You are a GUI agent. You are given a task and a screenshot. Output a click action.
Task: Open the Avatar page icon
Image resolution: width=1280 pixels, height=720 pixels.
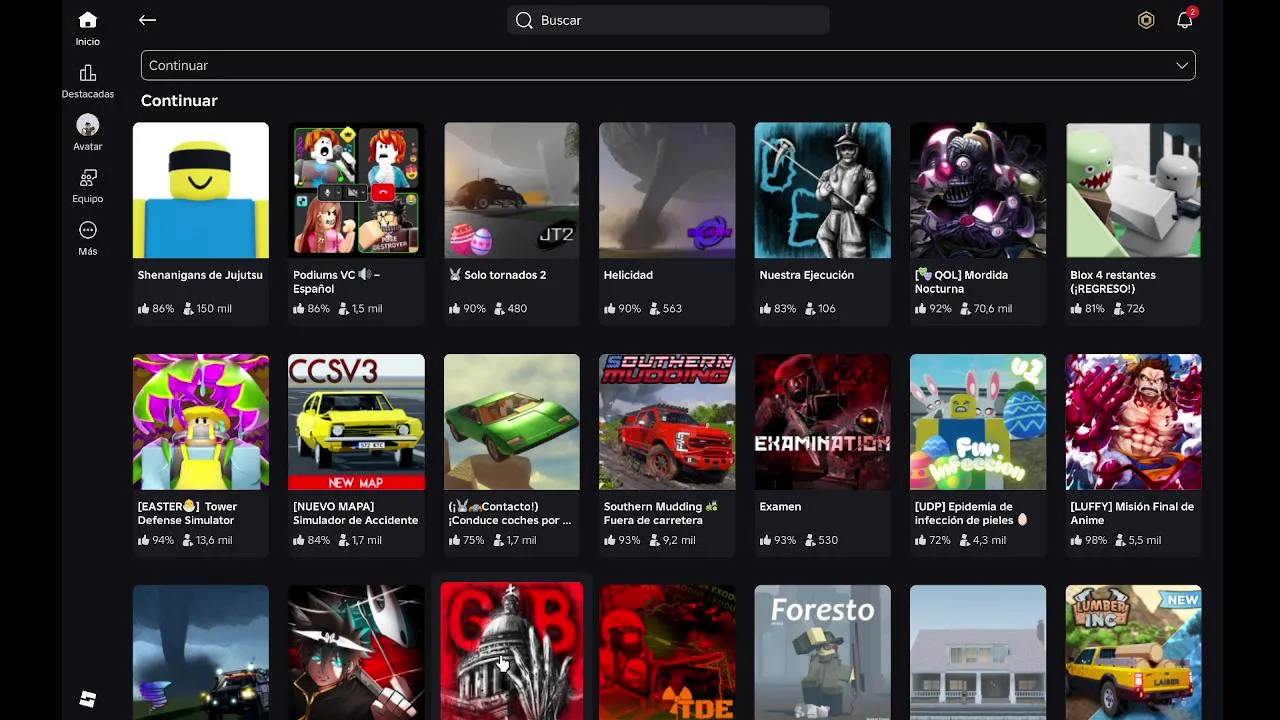pyautogui.click(x=88, y=125)
